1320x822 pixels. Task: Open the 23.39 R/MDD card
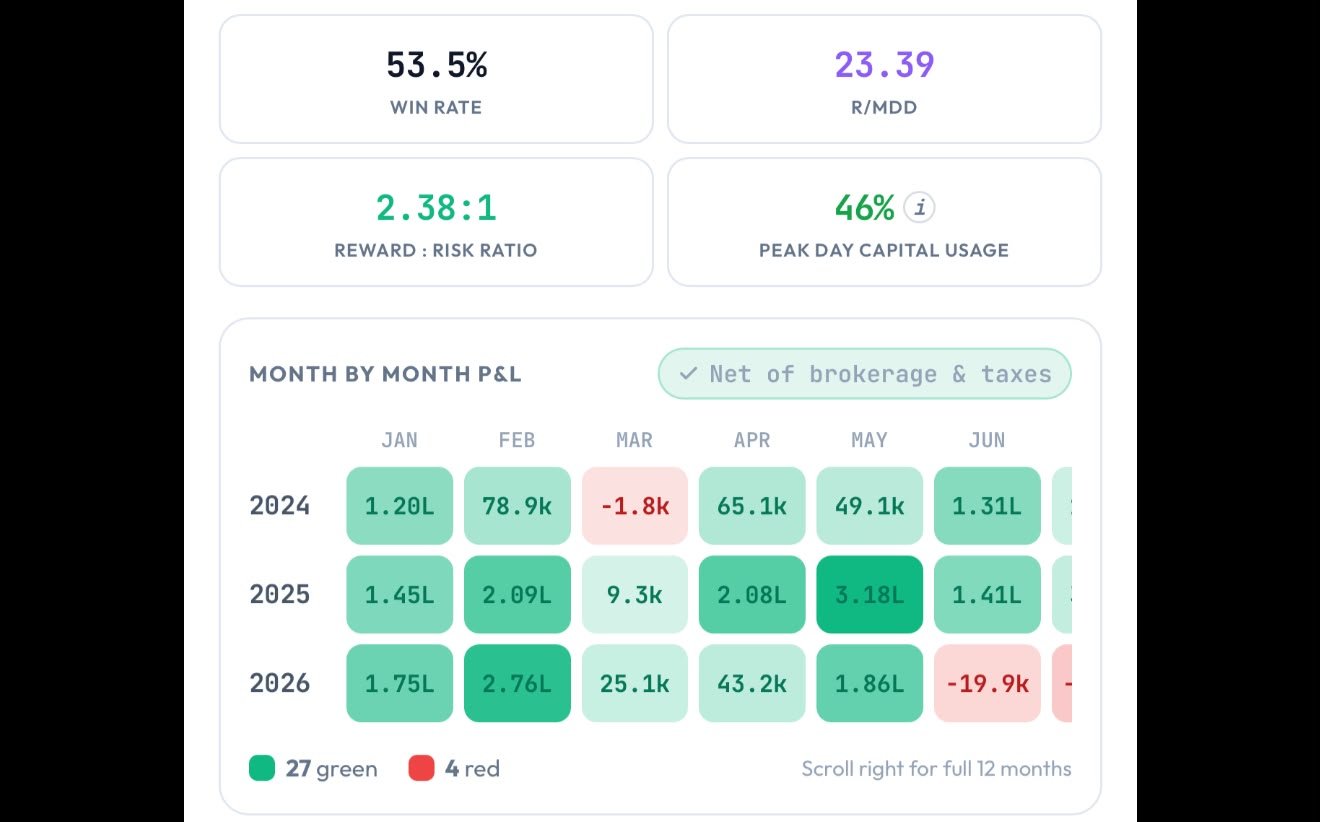884,79
